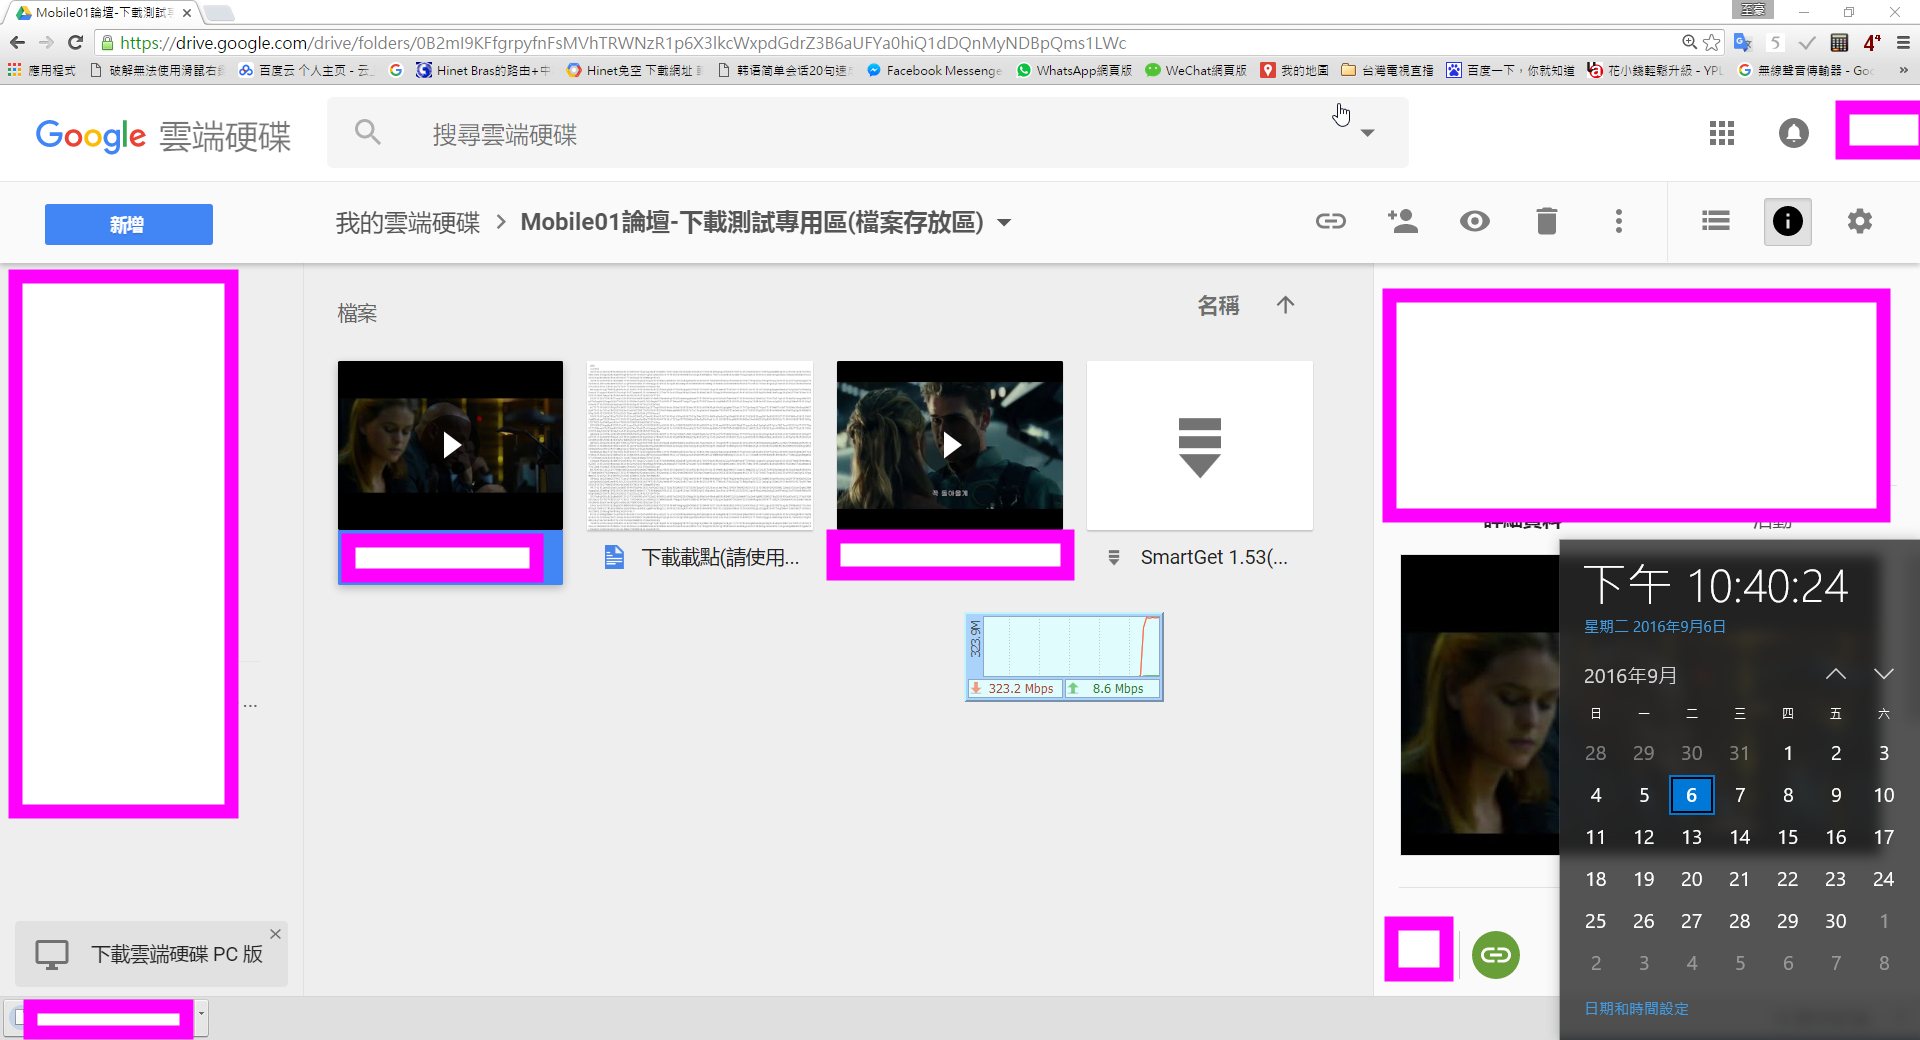The image size is (1920, 1040).
Task: Open the 百度一下 bookmark
Action: click(1510, 70)
